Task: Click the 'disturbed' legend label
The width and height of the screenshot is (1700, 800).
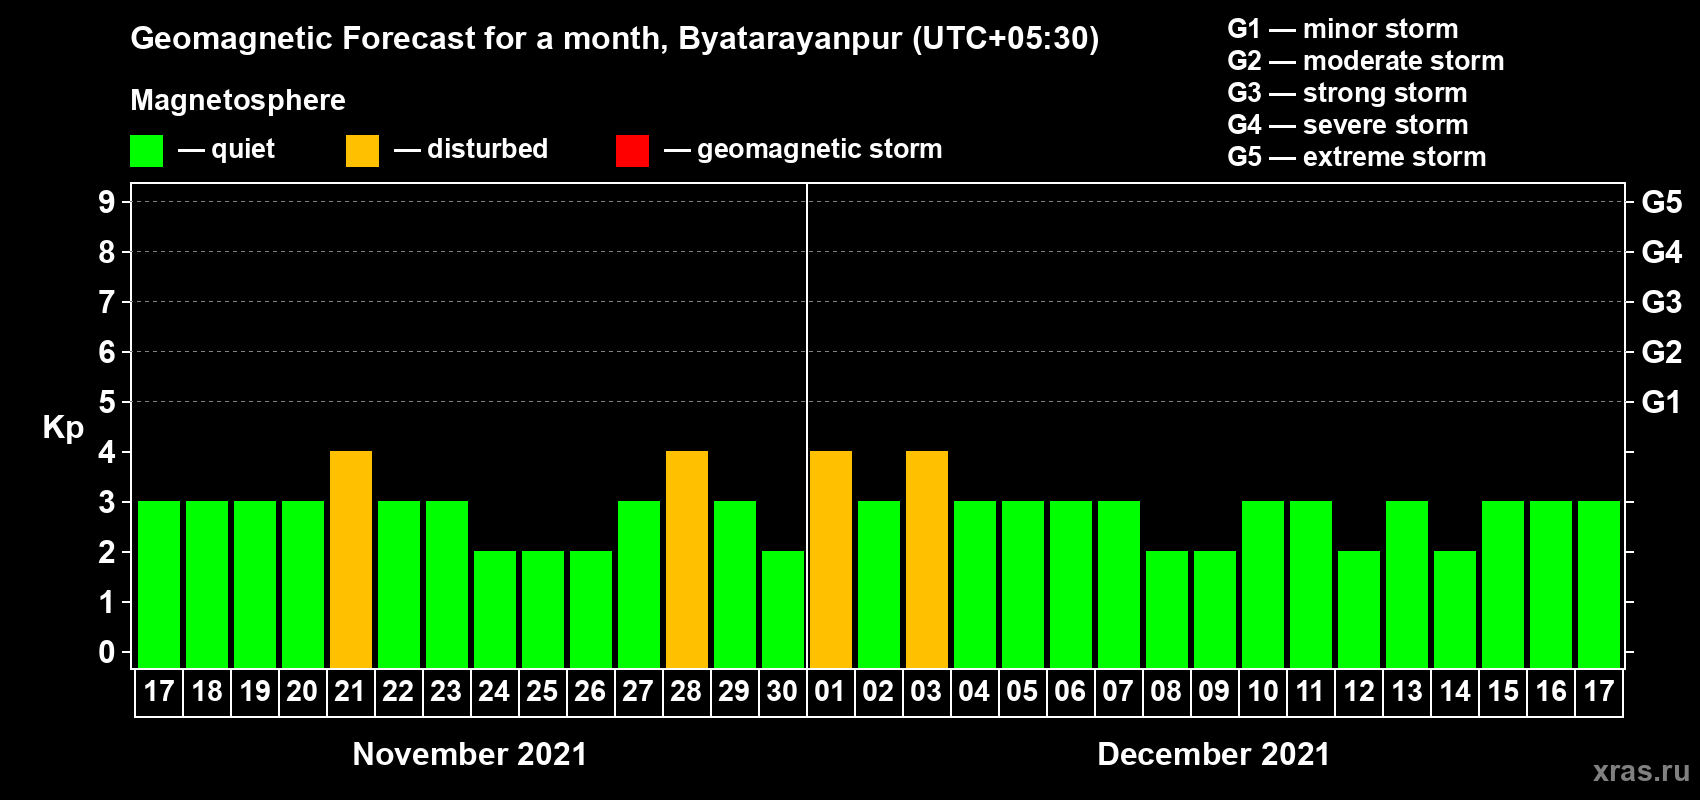Action: (x=488, y=149)
